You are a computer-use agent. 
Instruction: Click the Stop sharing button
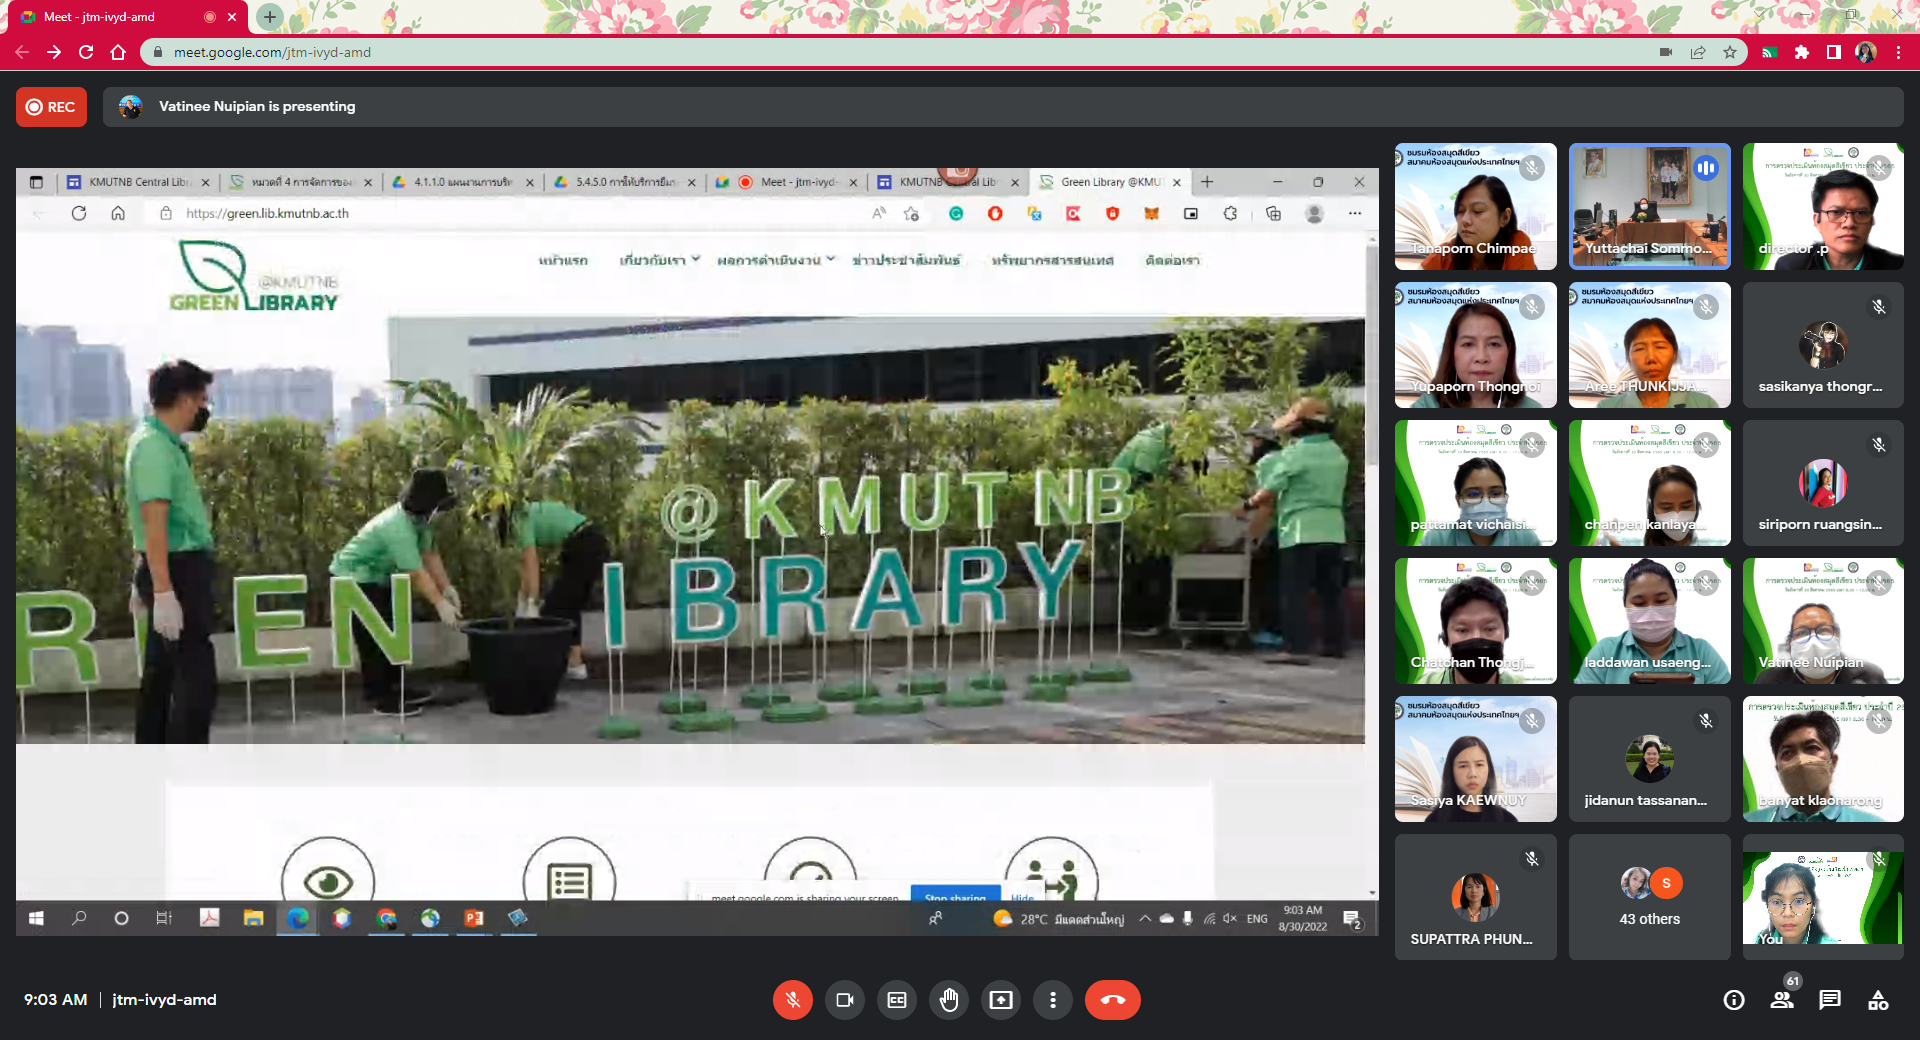click(955, 894)
